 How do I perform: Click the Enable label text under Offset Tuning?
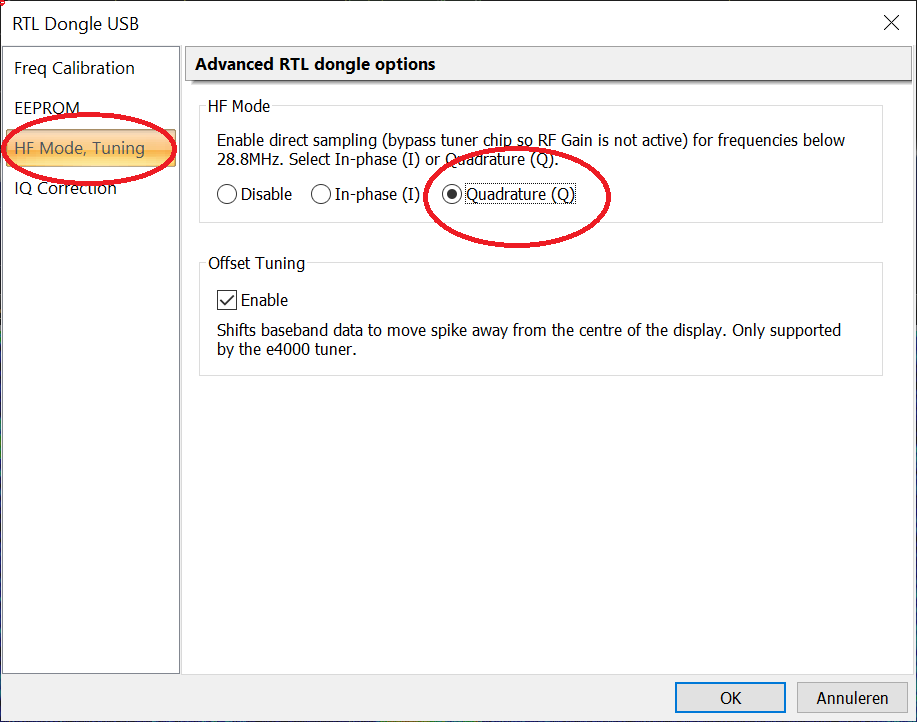tap(264, 300)
